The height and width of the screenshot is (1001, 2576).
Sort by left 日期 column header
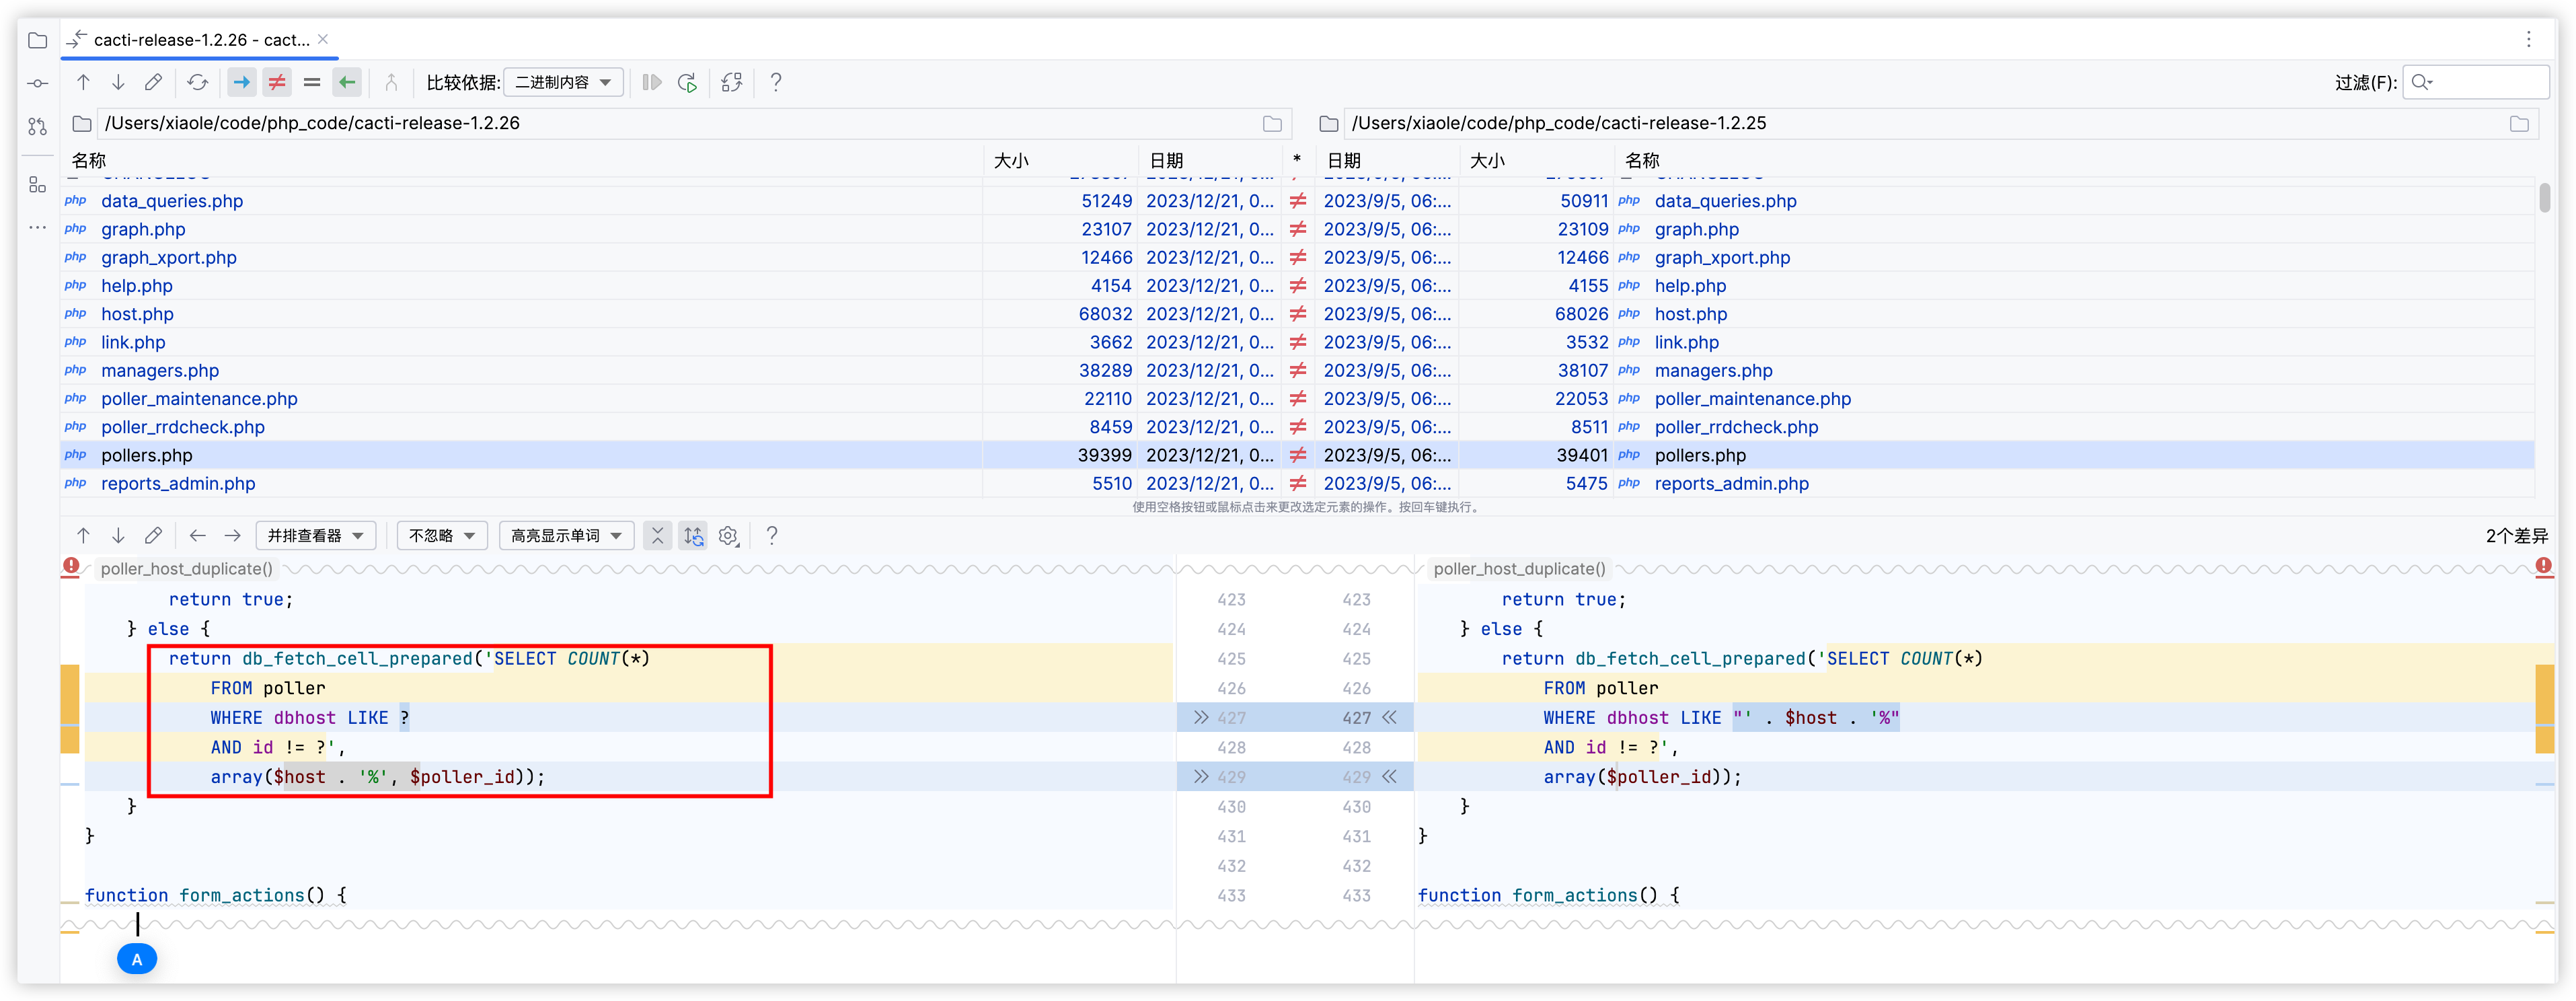click(1210, 160)
